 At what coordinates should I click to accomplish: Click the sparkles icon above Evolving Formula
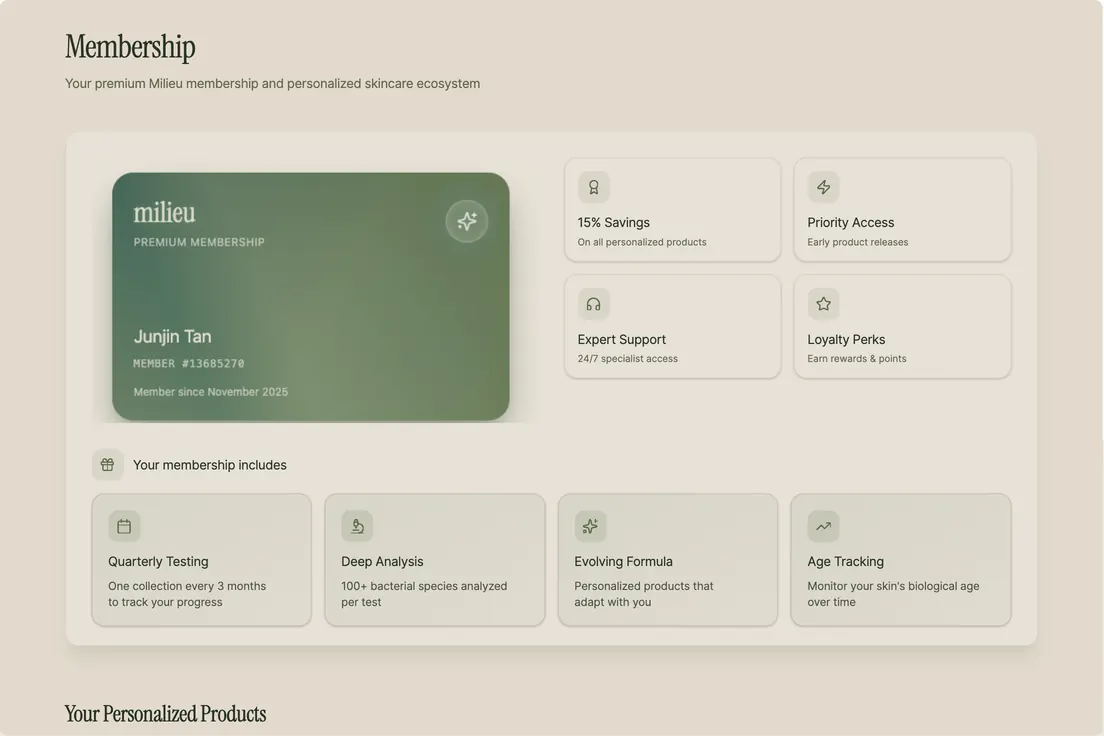point(590,526)
